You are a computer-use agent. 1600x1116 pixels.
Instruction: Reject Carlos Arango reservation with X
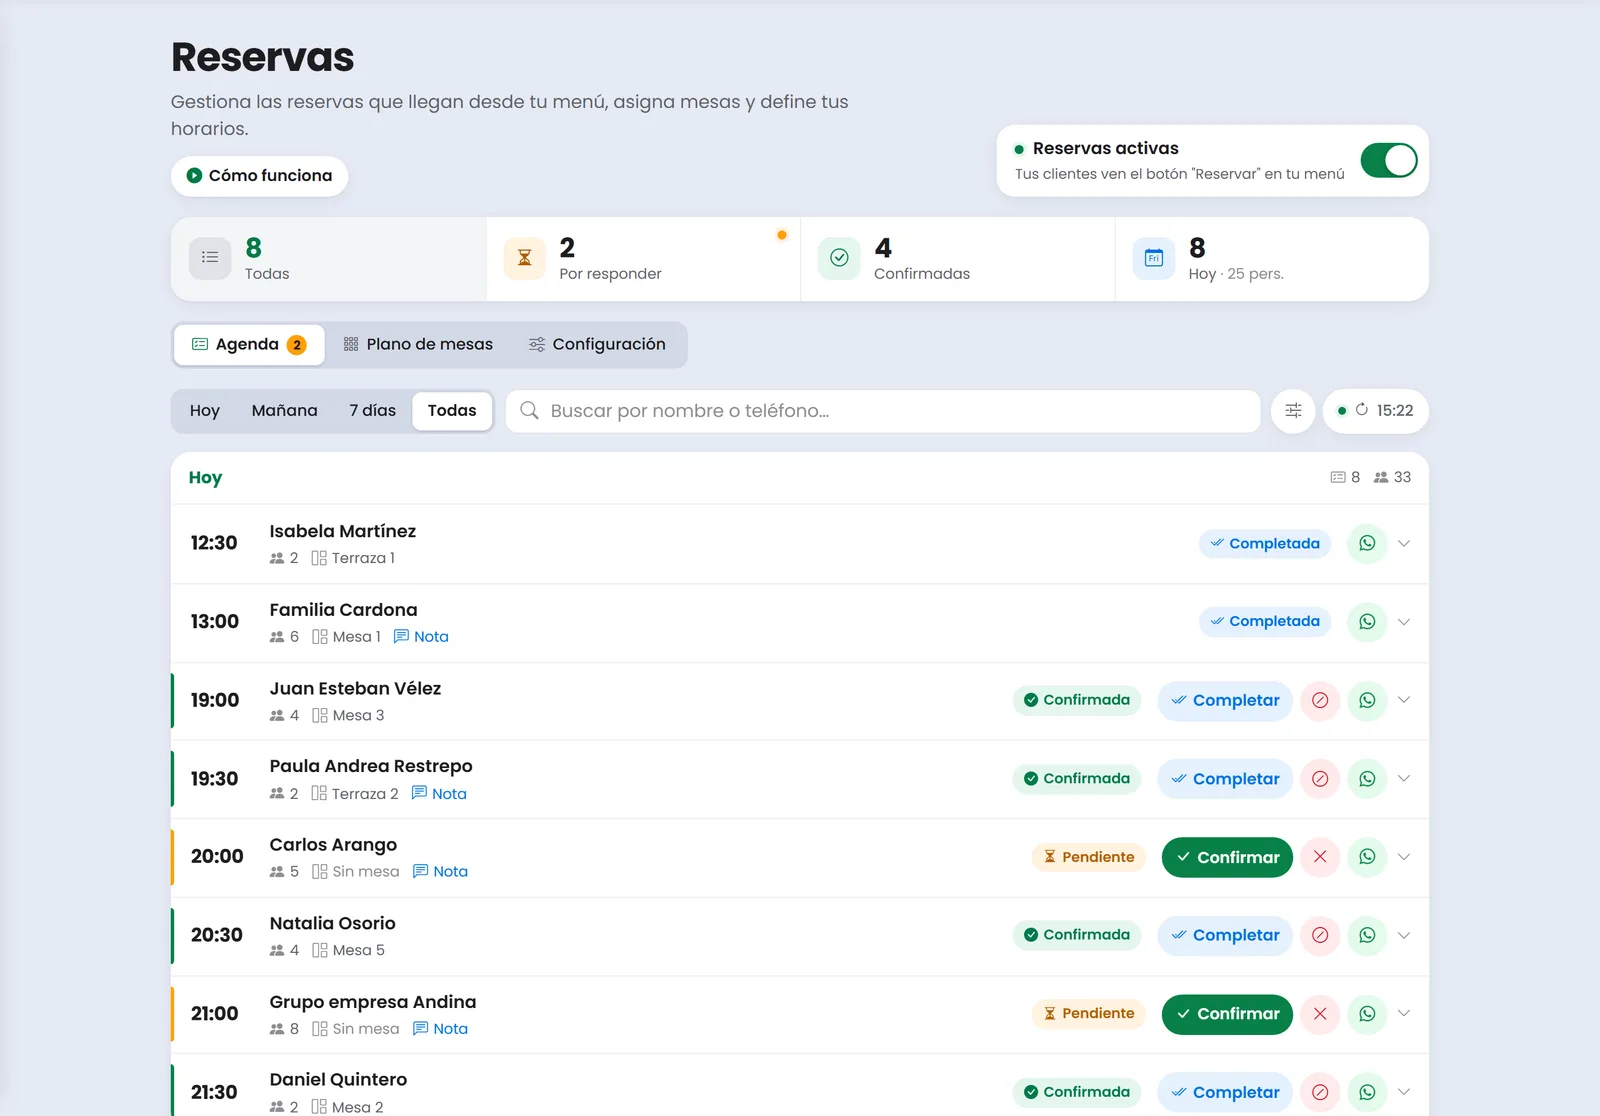(x=1320, y=857)
